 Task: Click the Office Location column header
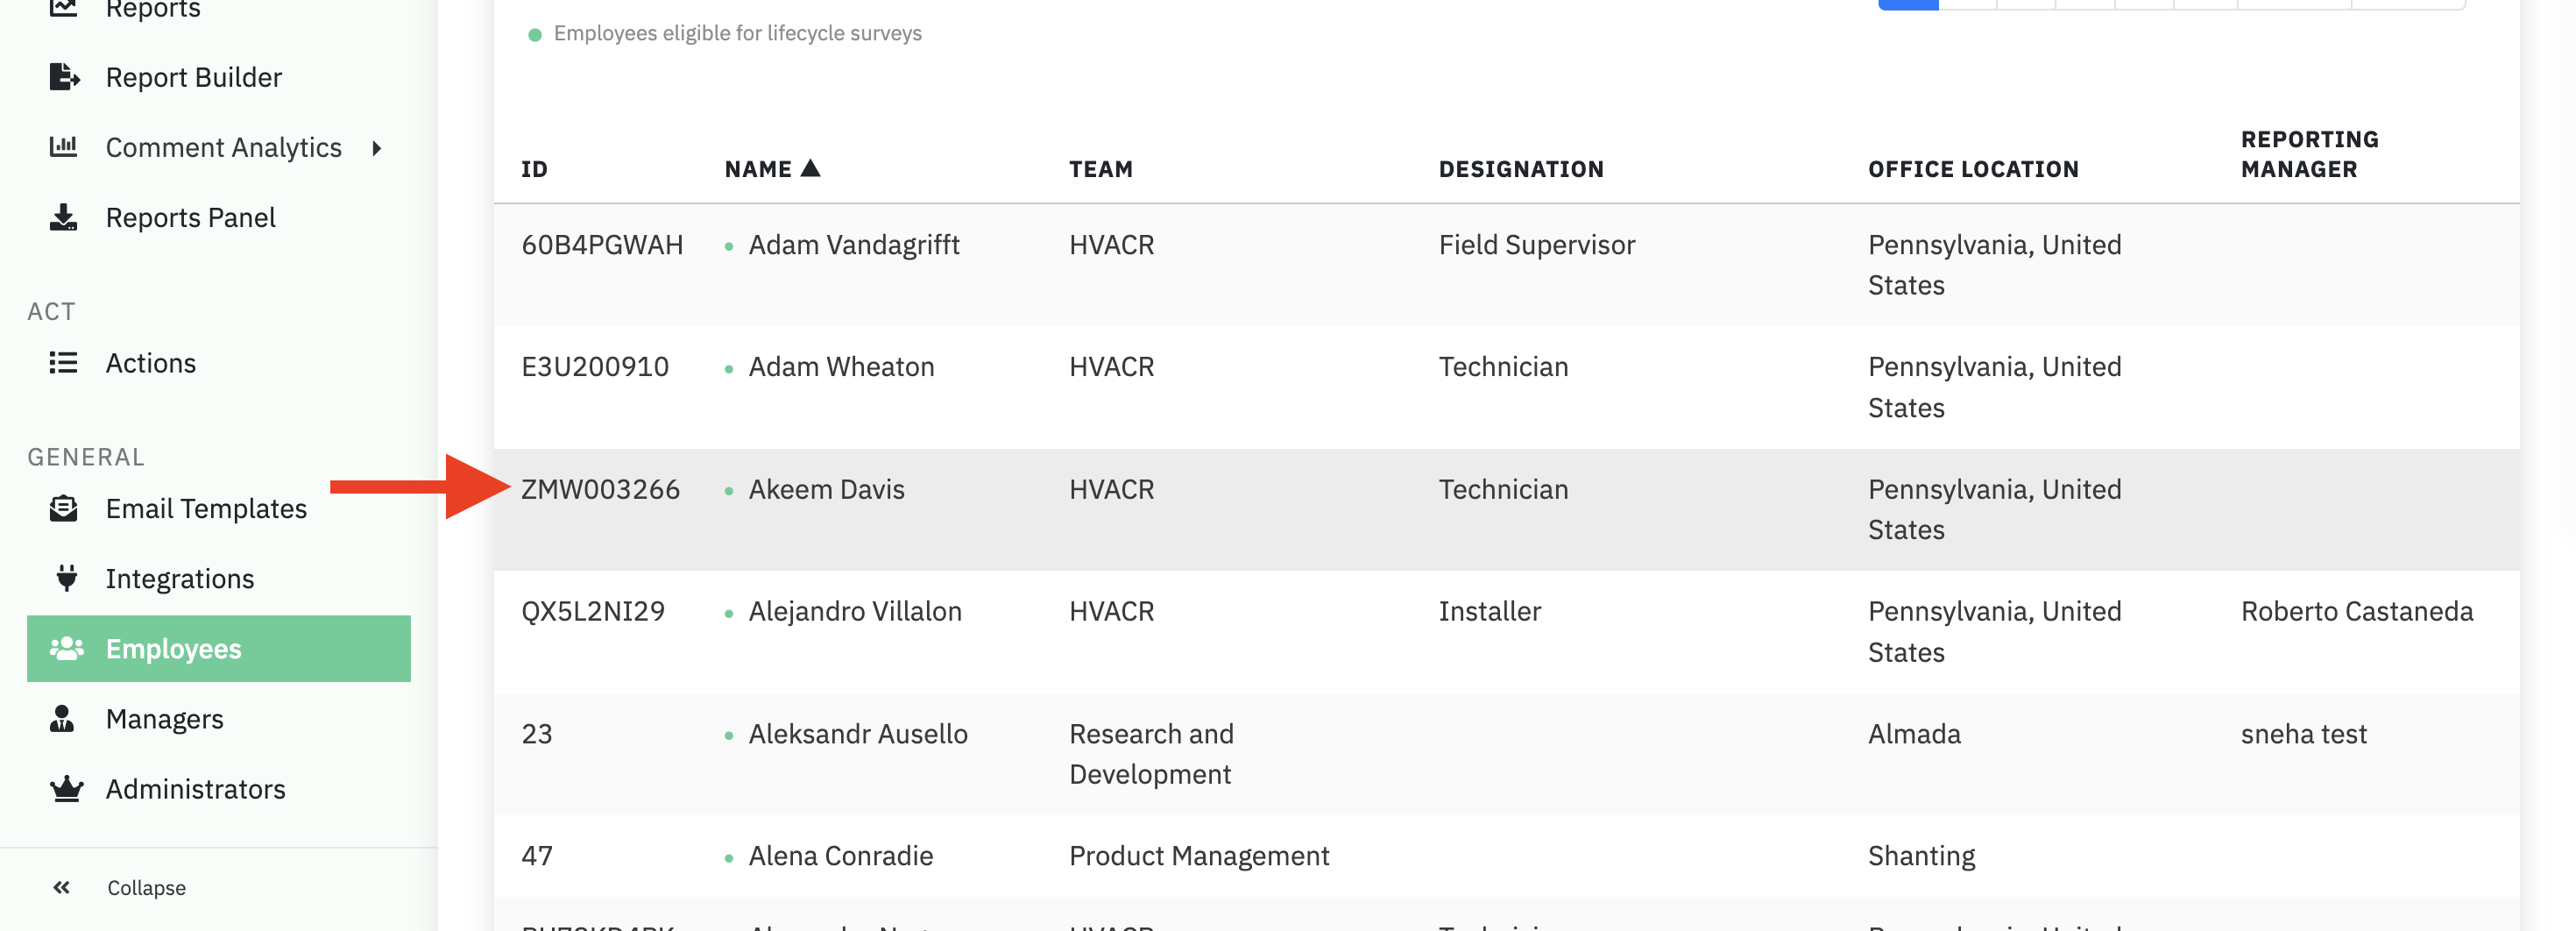pos(1972,169)
